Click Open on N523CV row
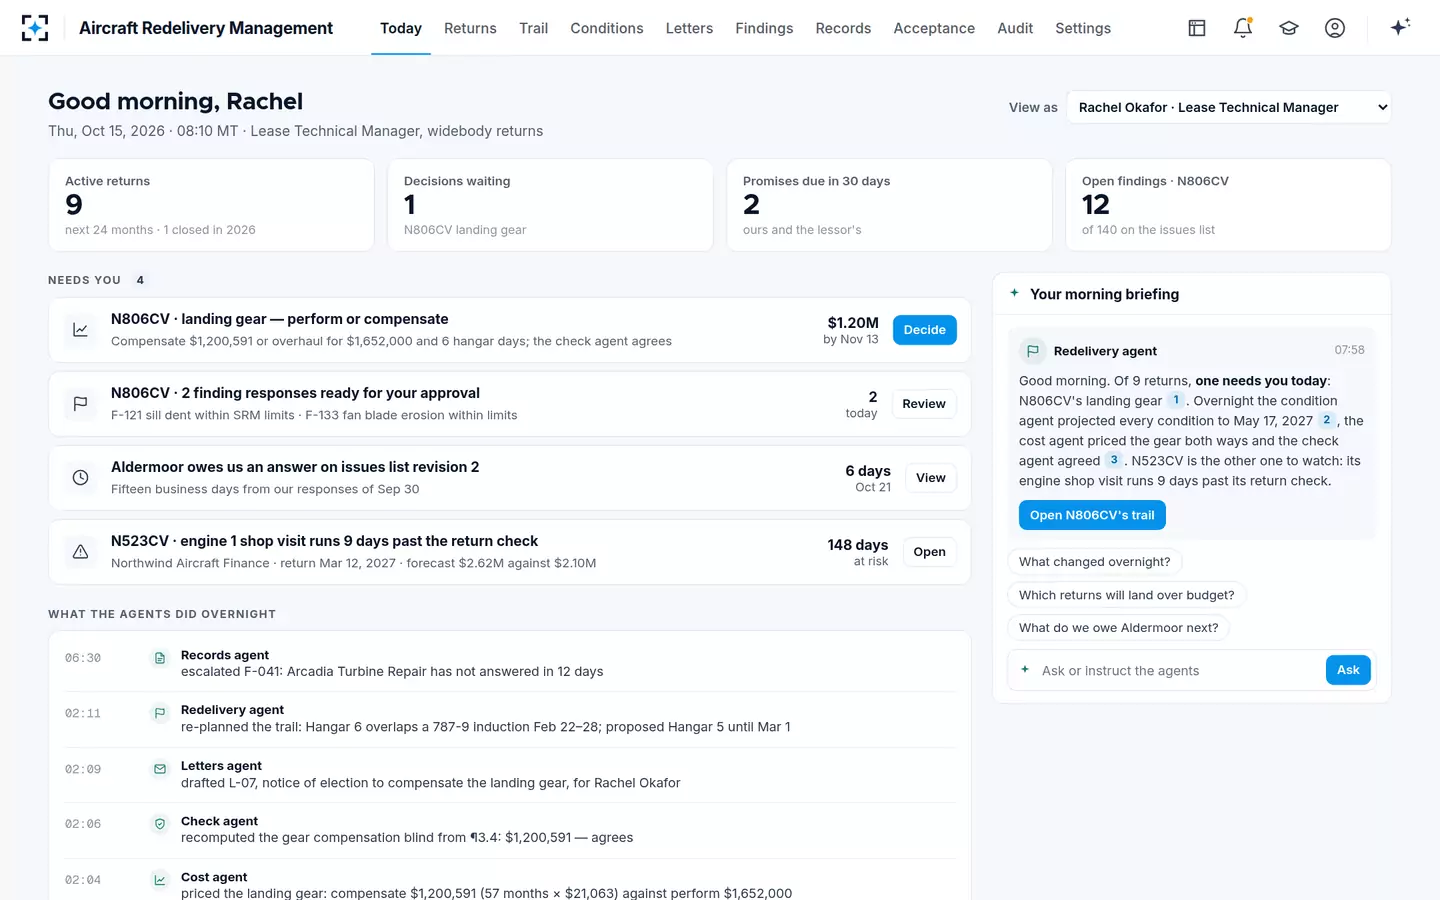1440x900 pixels. [929, 552]
